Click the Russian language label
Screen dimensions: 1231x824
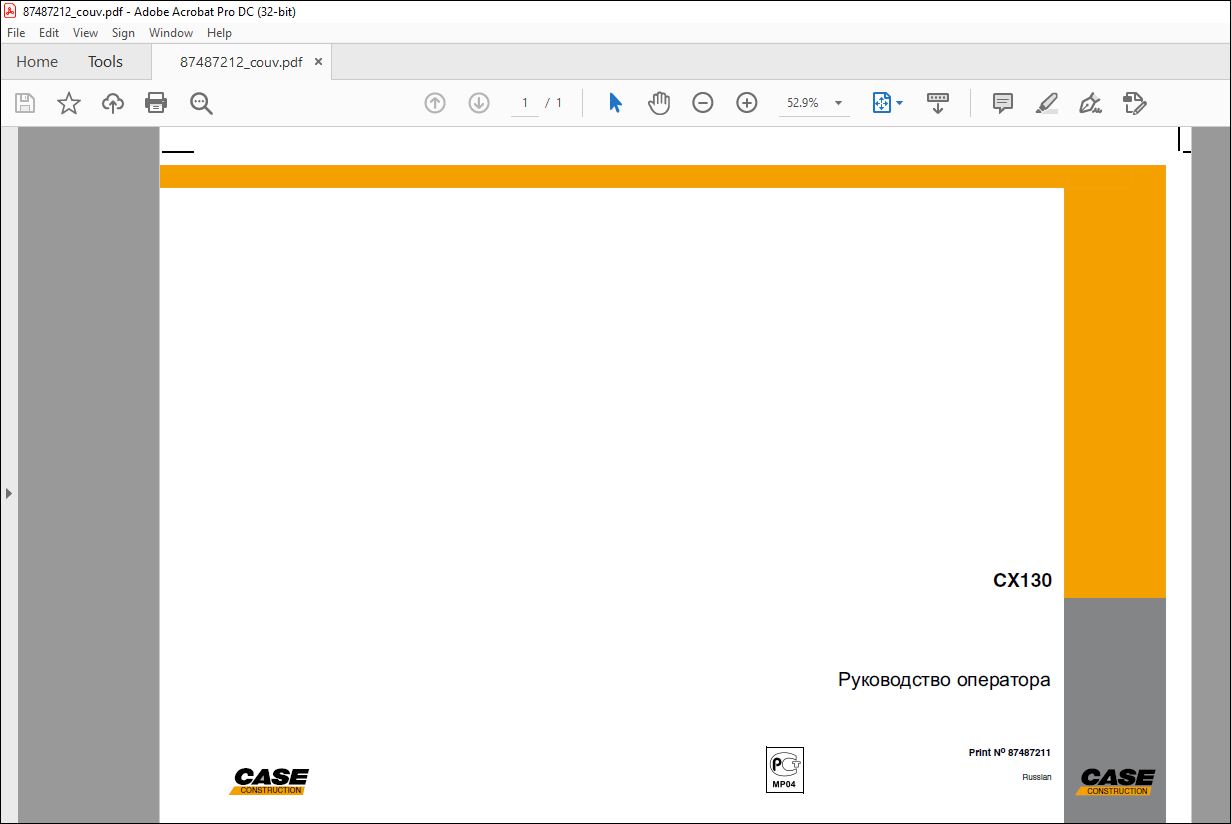[x=1036, y=777]
